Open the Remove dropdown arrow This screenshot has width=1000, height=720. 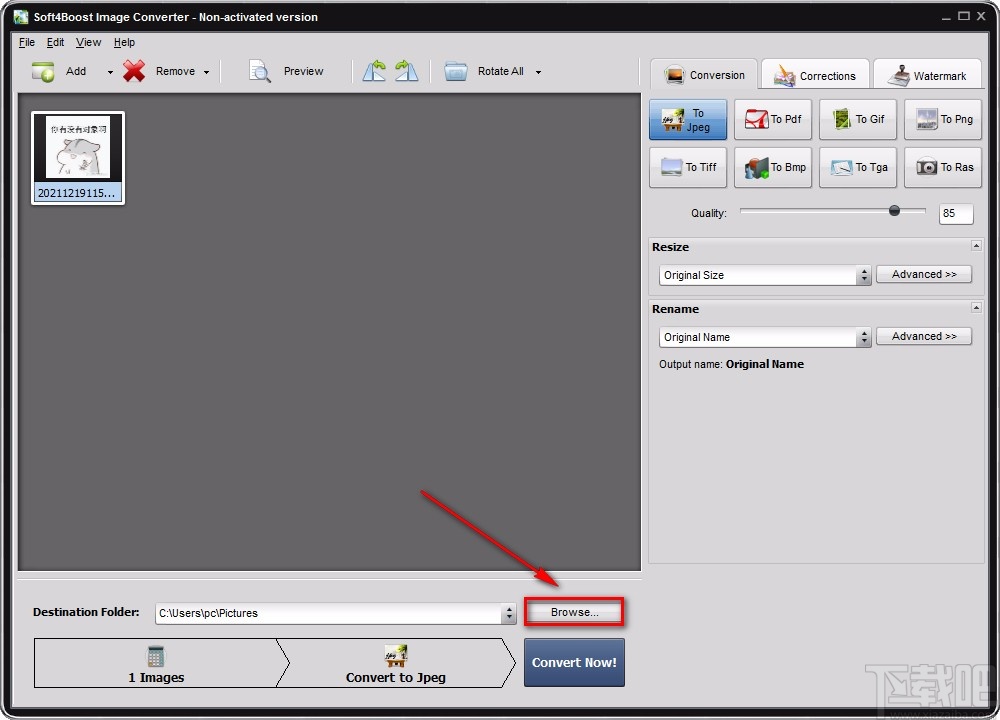coord(207,72)
